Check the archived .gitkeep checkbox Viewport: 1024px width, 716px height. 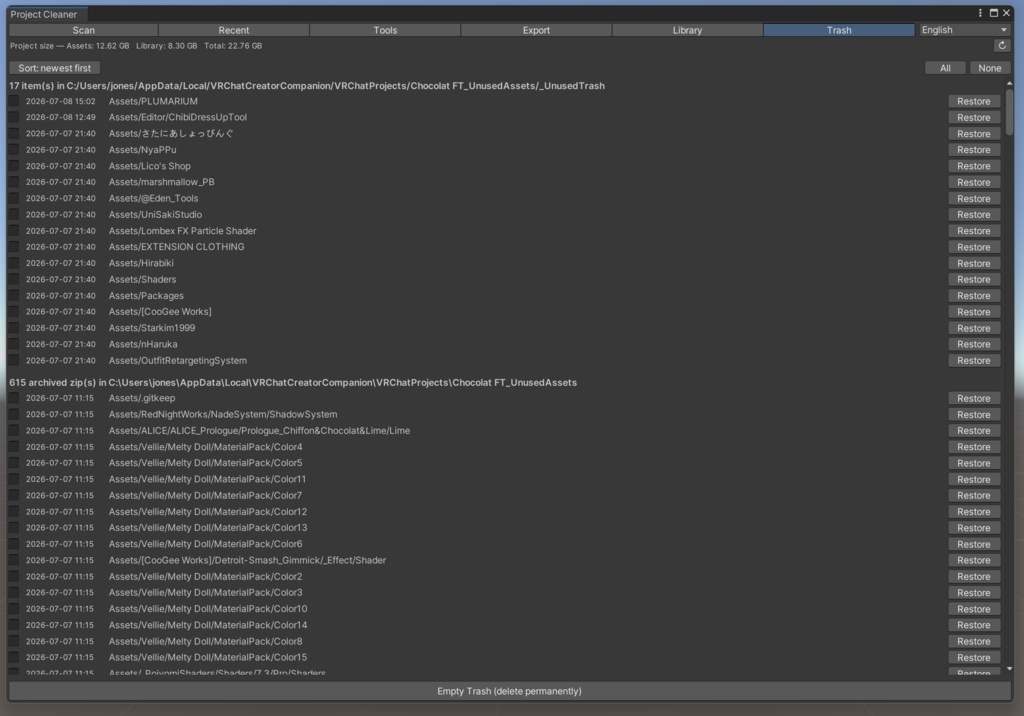tap(14, 399)
